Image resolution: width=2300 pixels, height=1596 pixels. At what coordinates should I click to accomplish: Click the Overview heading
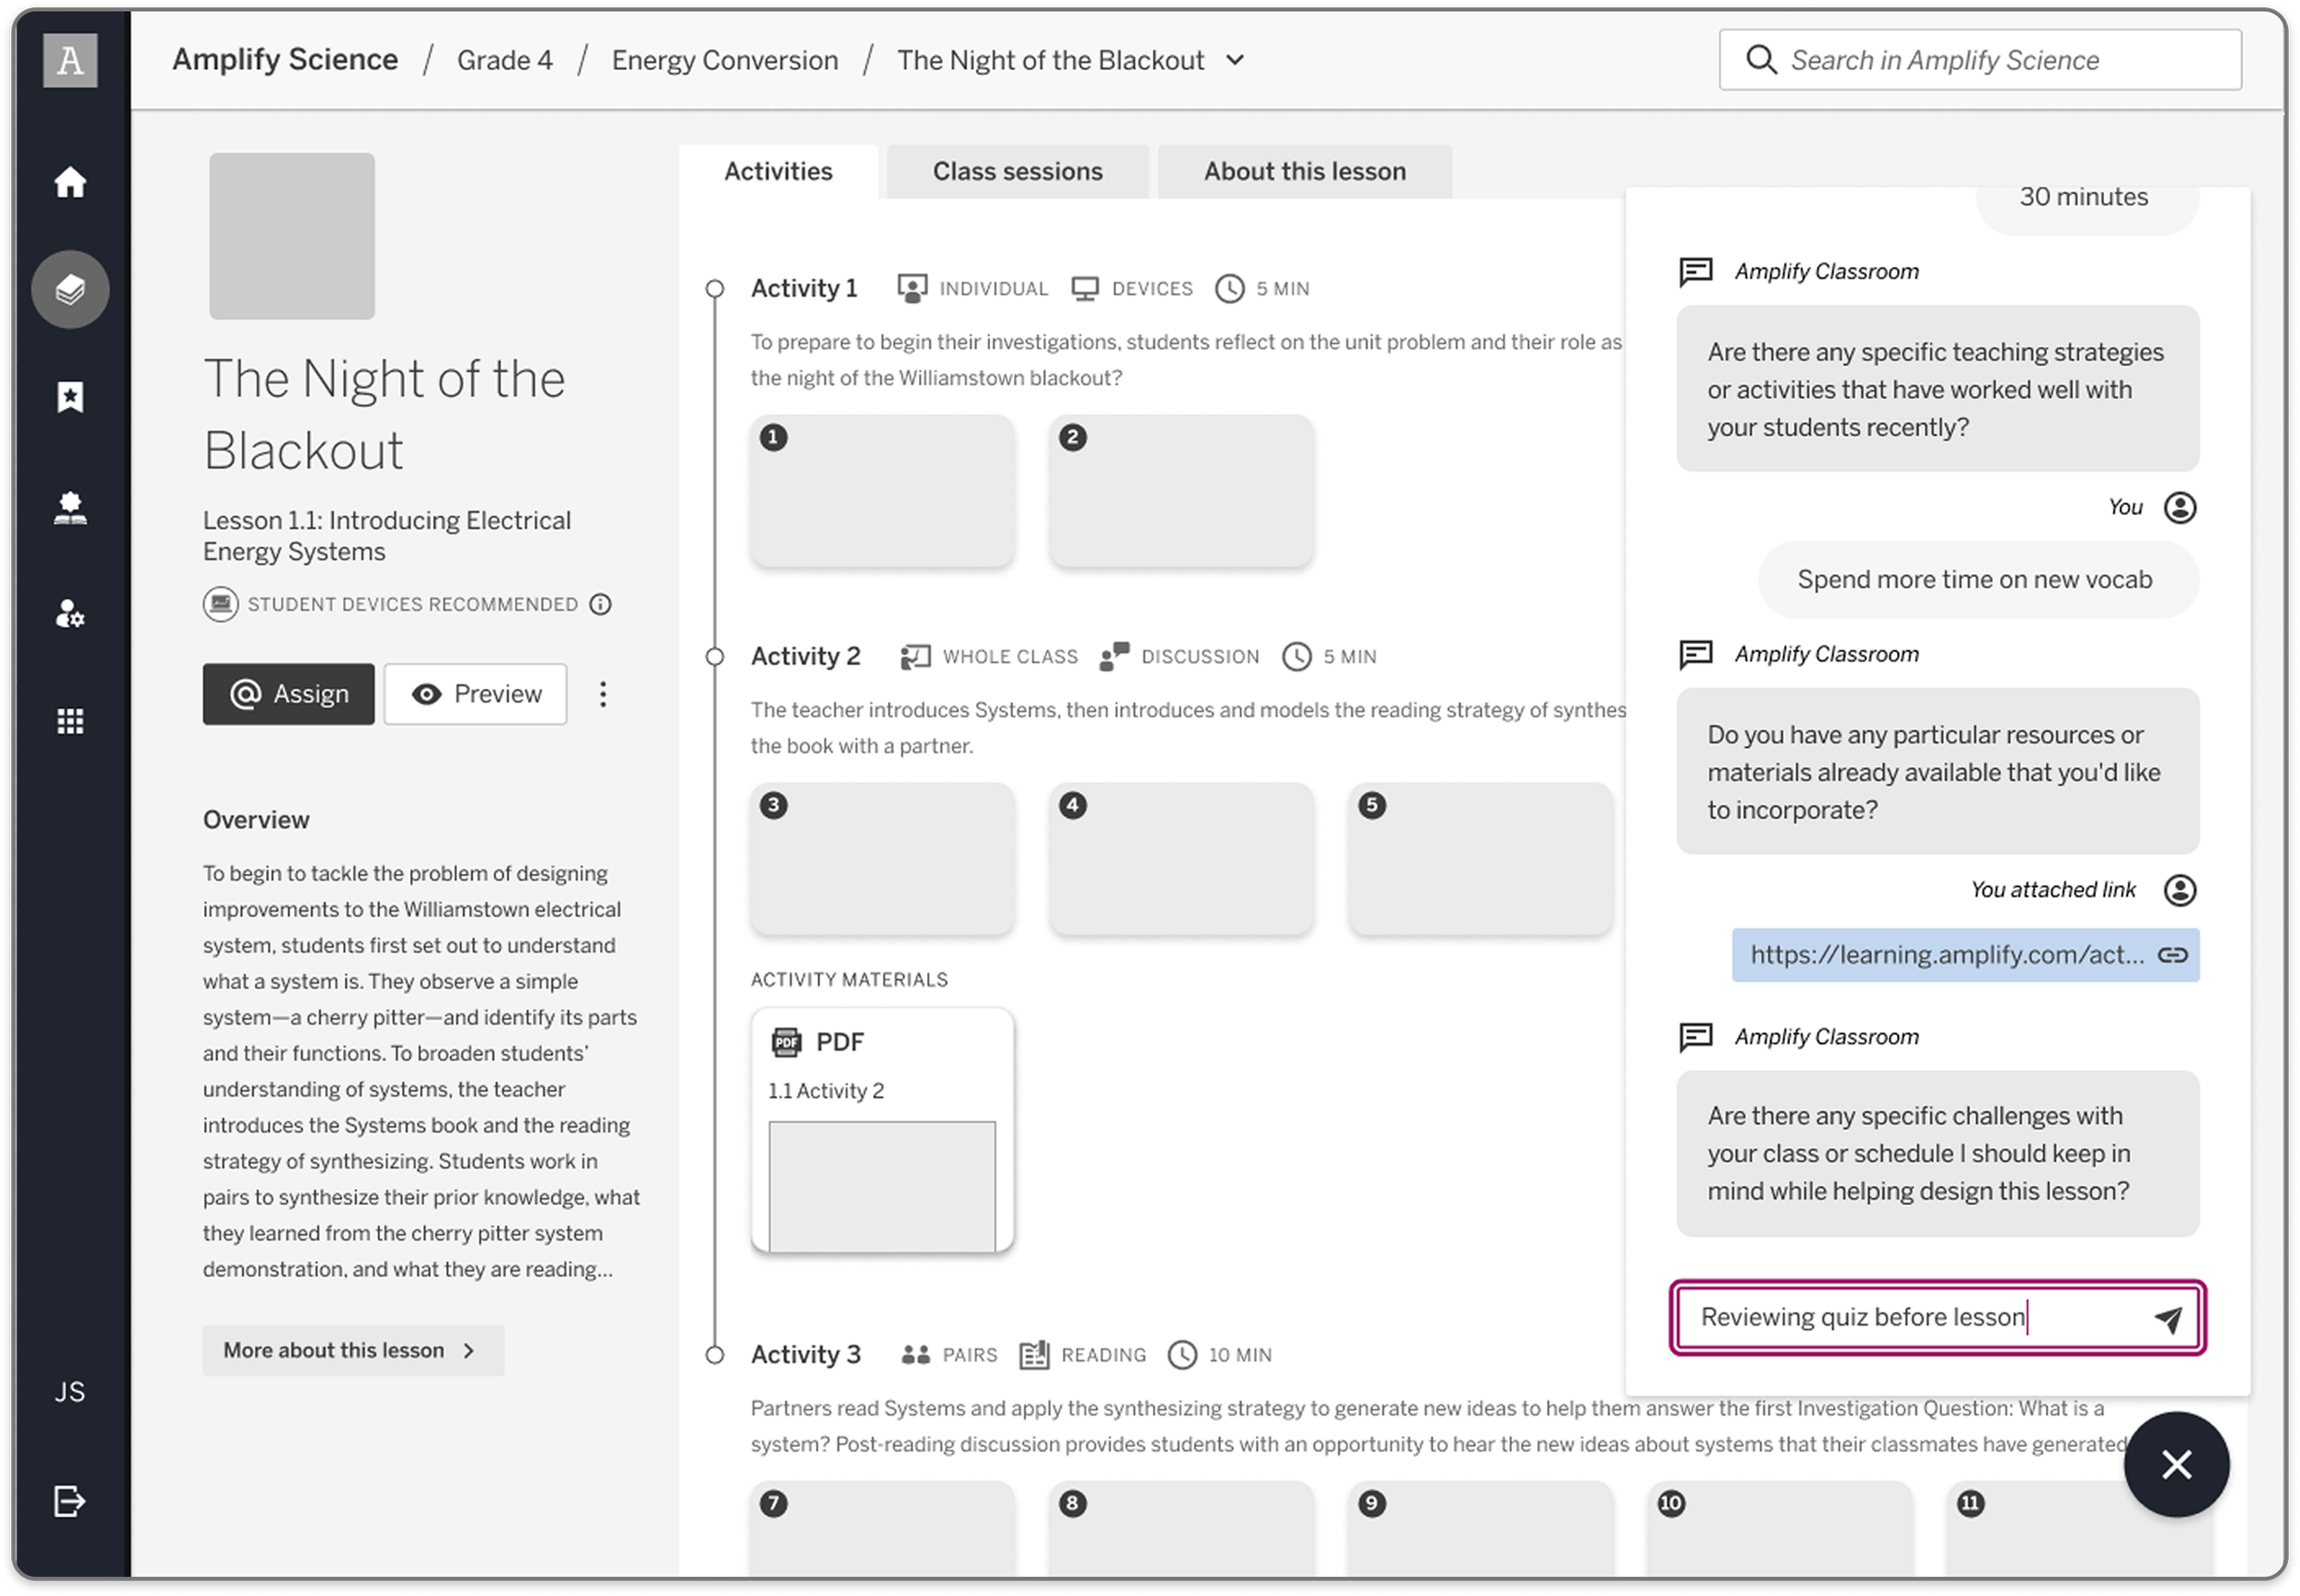coord(256,820)
